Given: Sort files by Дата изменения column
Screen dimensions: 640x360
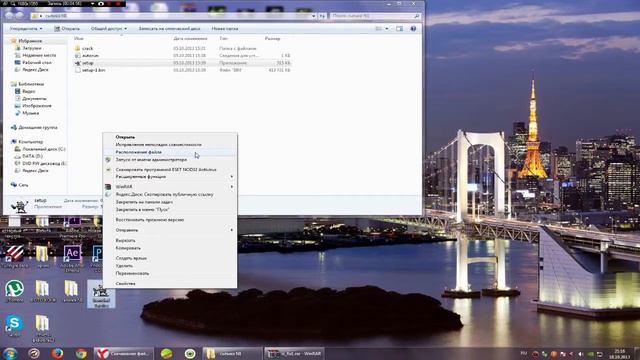Looking at the screenshot, I should pos(190,38).
